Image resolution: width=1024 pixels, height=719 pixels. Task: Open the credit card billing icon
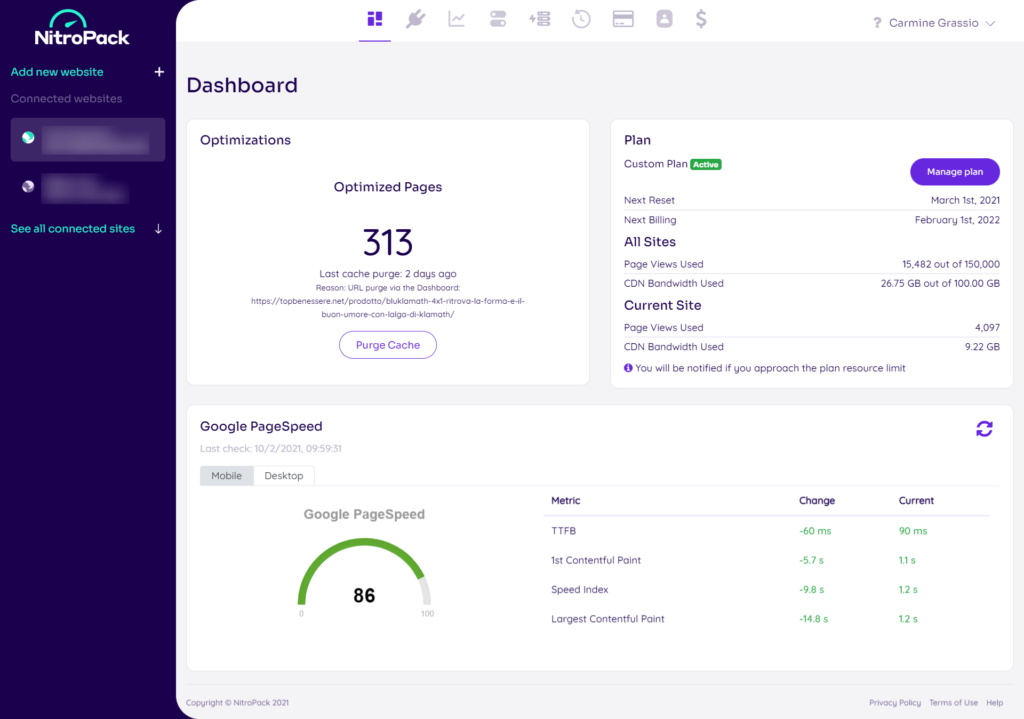tap(623, 19)
